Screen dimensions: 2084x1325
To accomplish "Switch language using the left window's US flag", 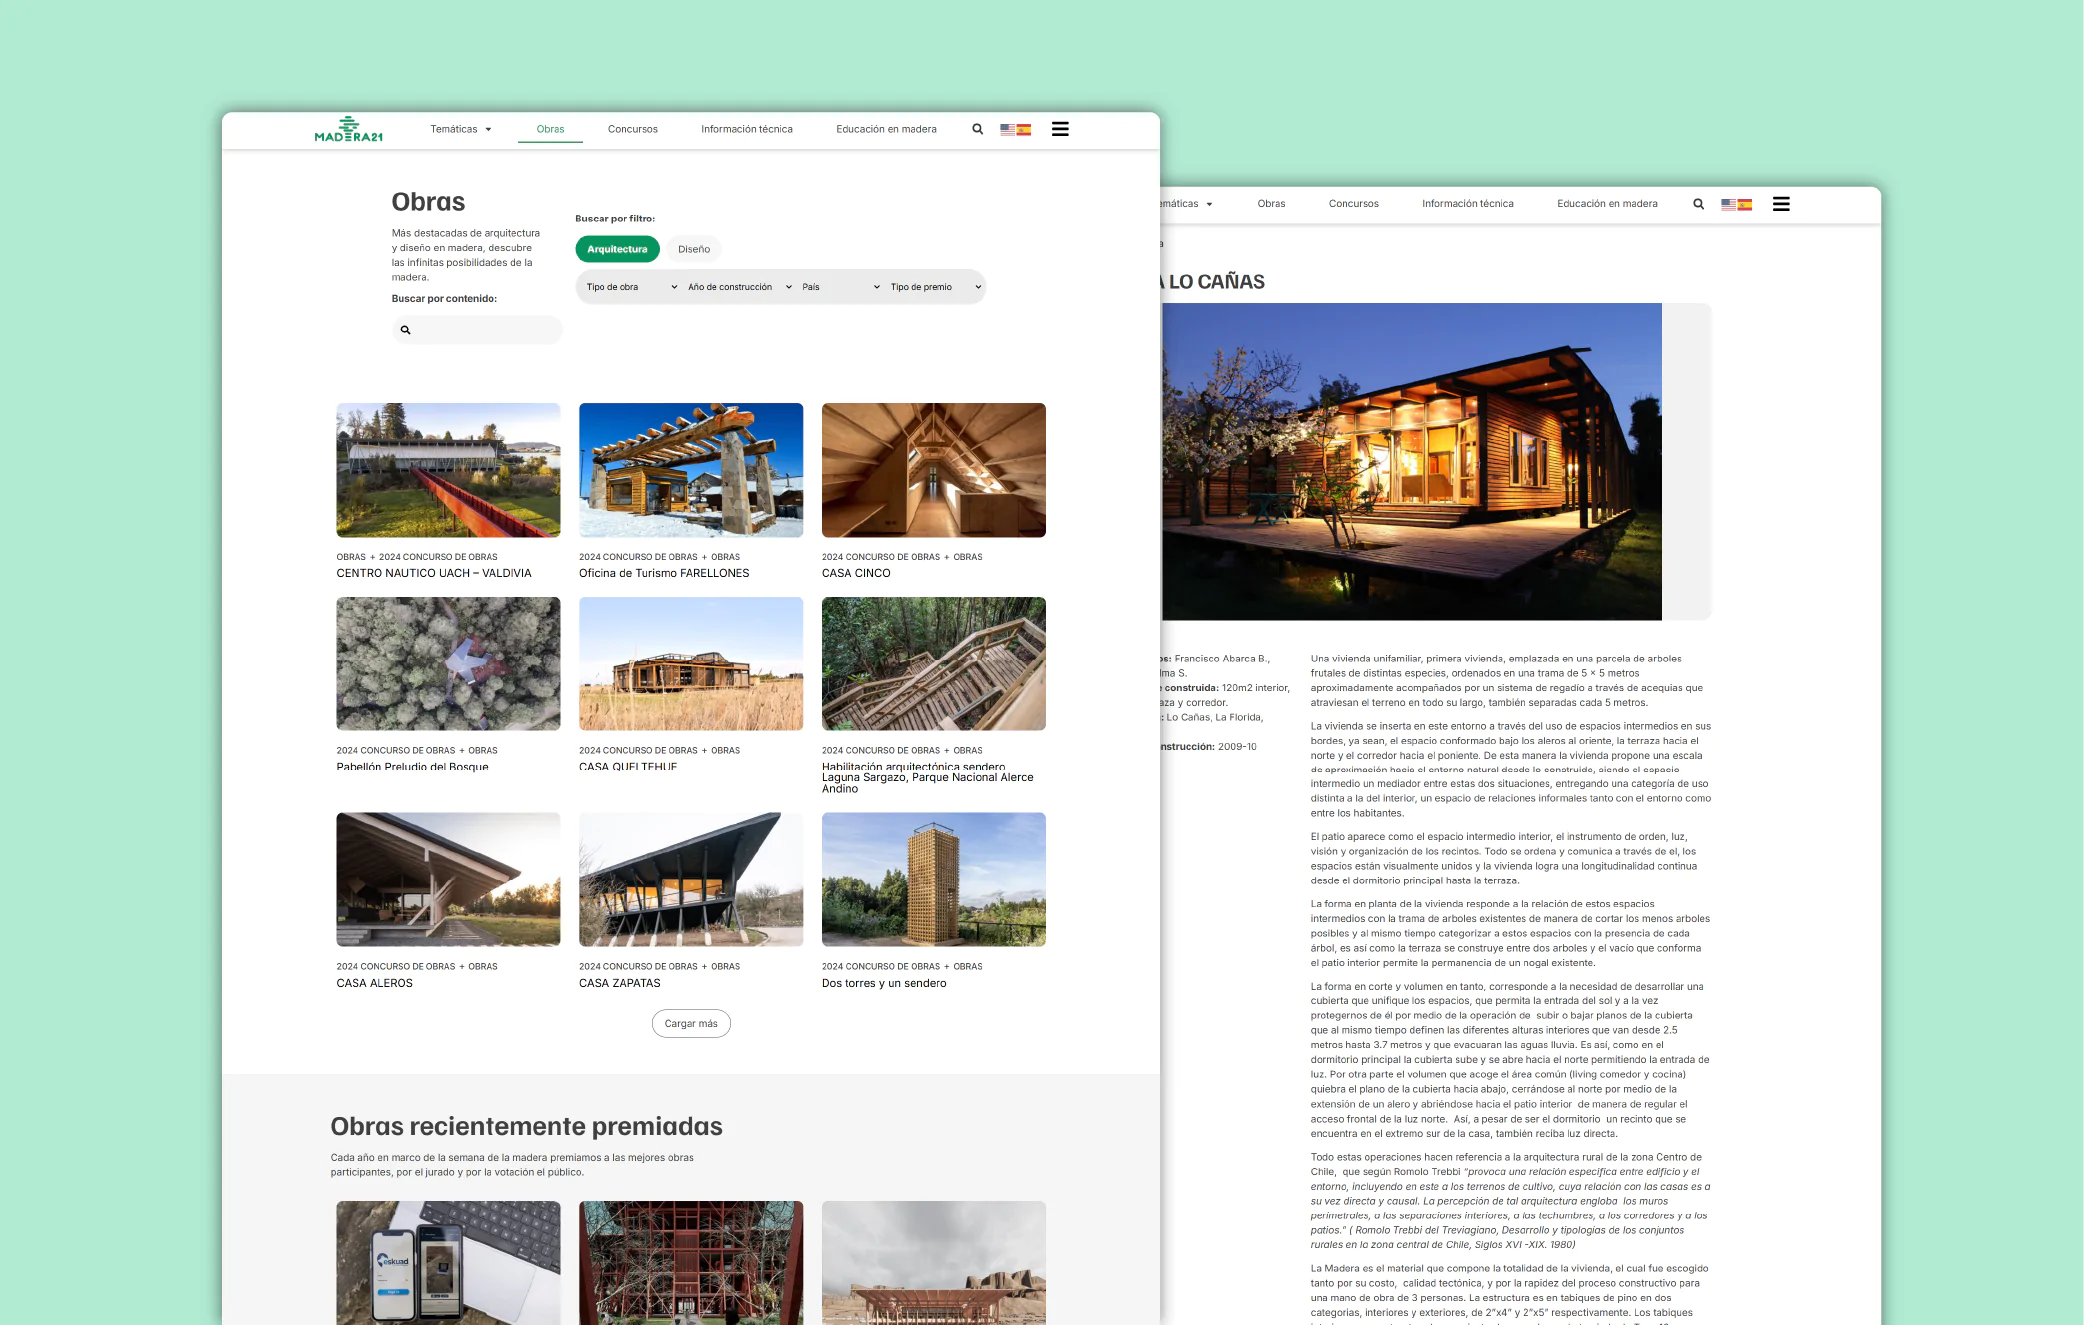I will [x=1007, y=129].
